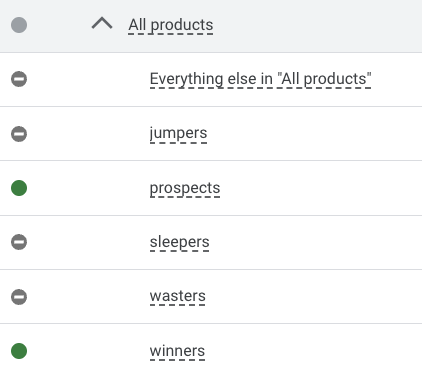Image resolution: width=422 pixels, height=376 pixels.
Task: Open the prospects product group
Action: click(185, 188)
